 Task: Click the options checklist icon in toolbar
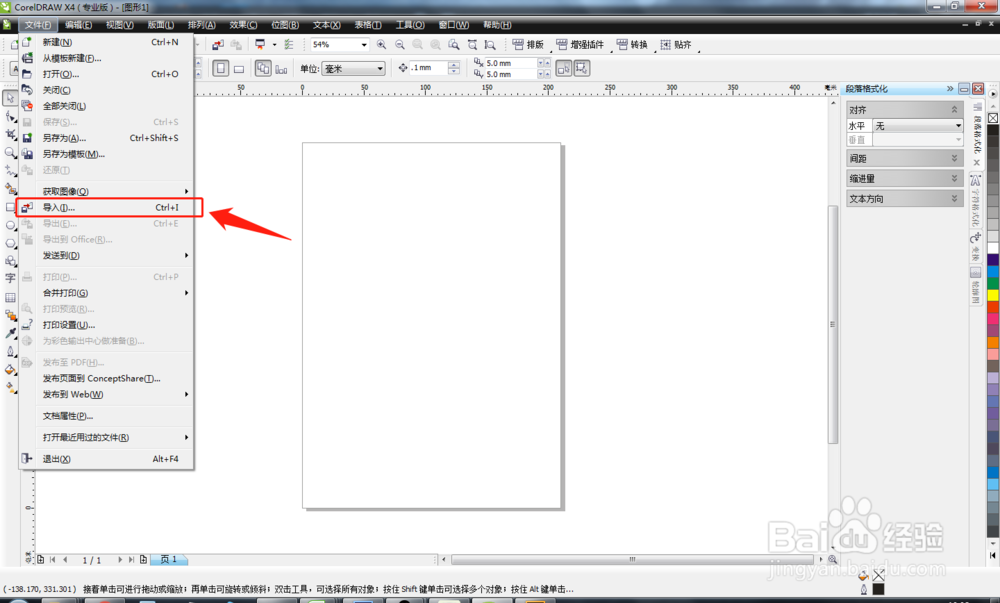tap(289, 45)
